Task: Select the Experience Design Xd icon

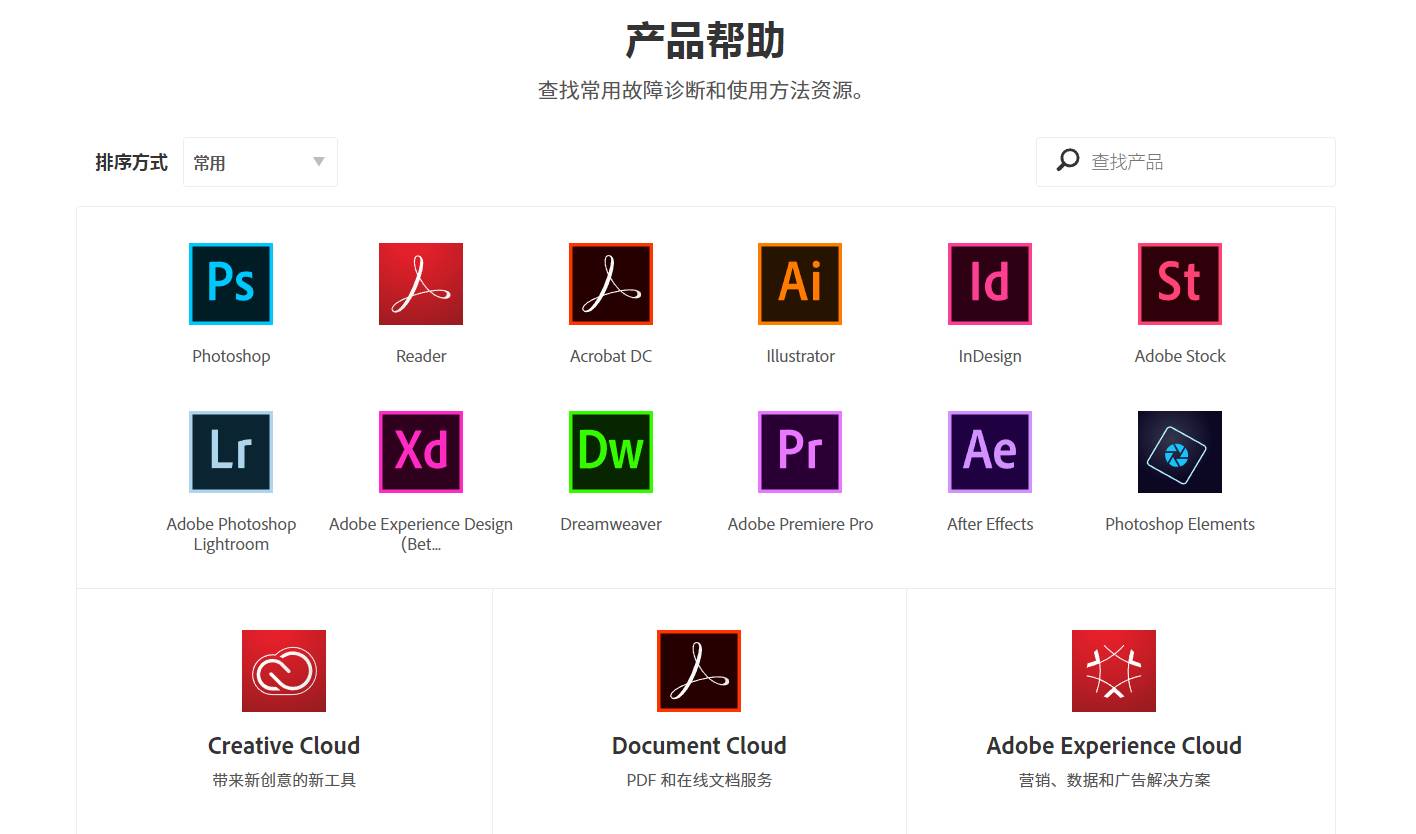Action: (421, 452)
